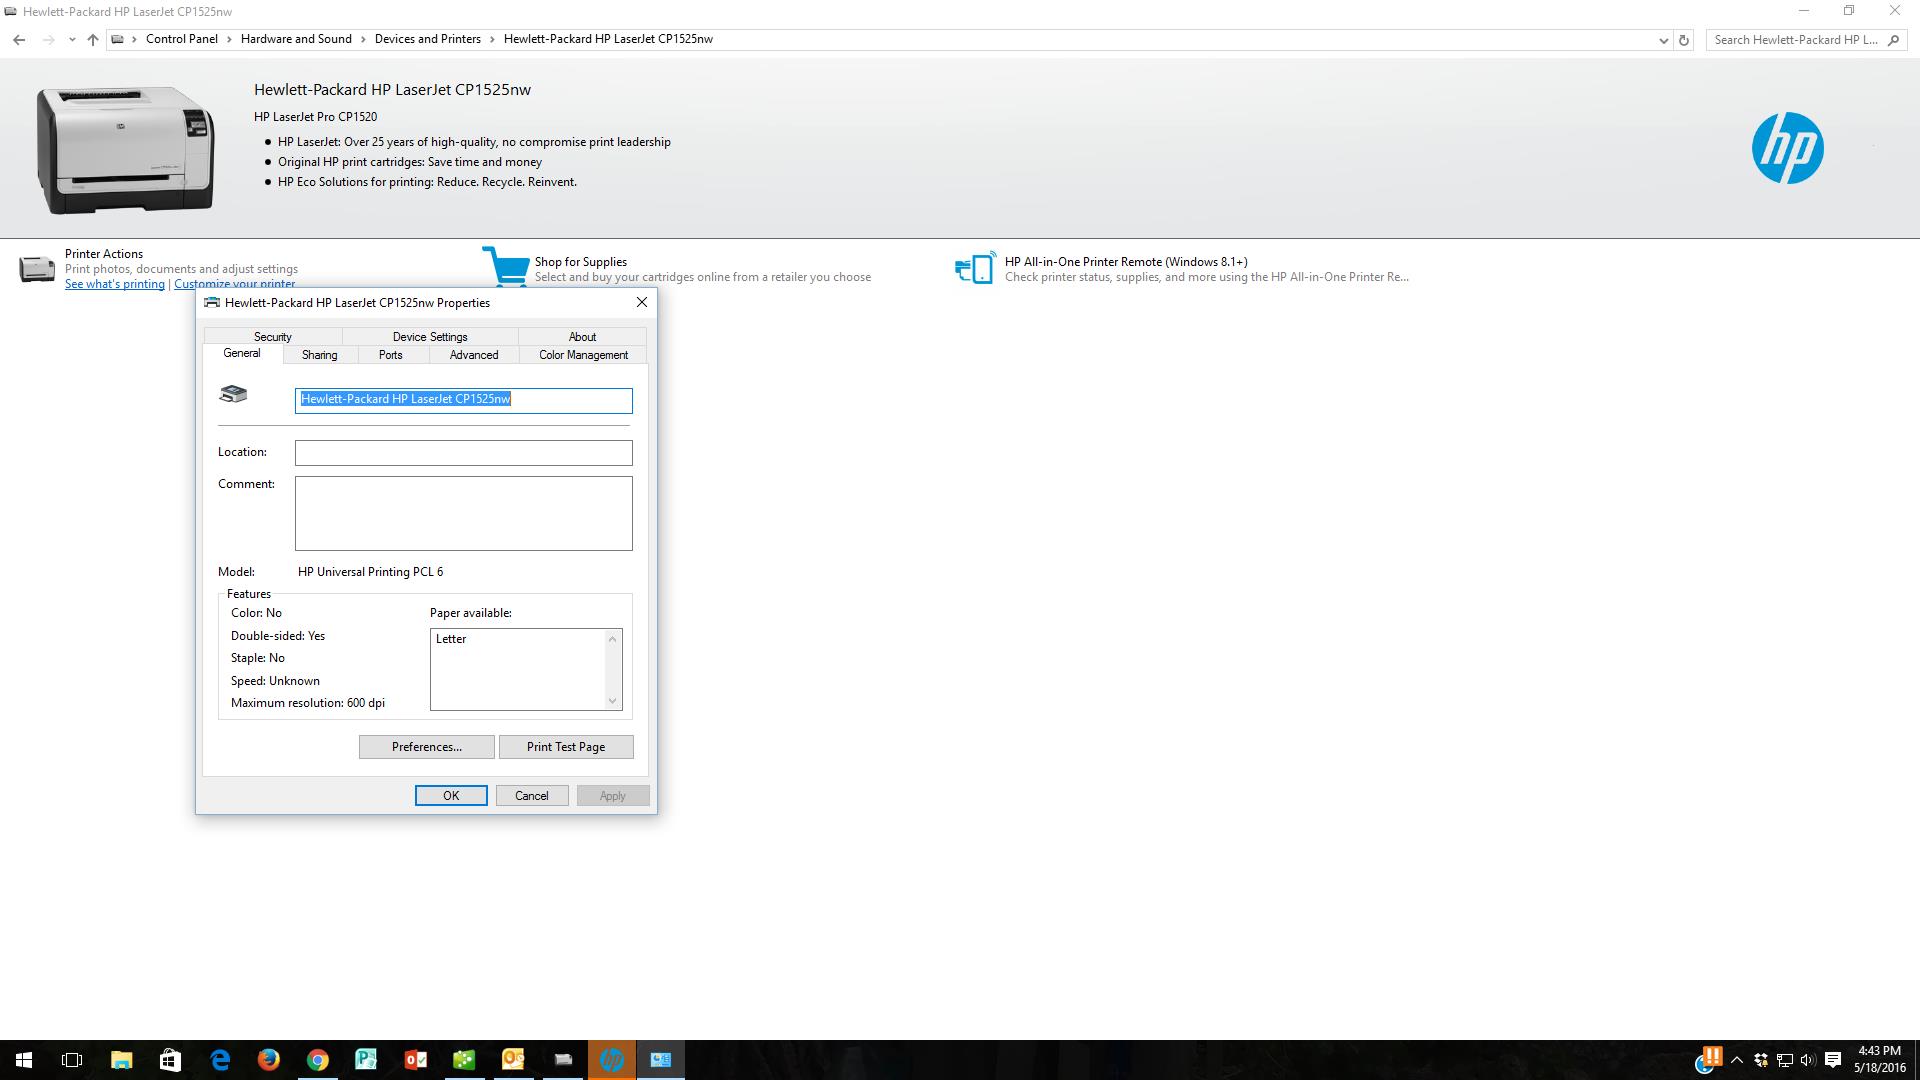Image resolution: width=1920 pixels, height=1080 pixels.
Task: Open the Preferences... button
Action: coord(426,747)
